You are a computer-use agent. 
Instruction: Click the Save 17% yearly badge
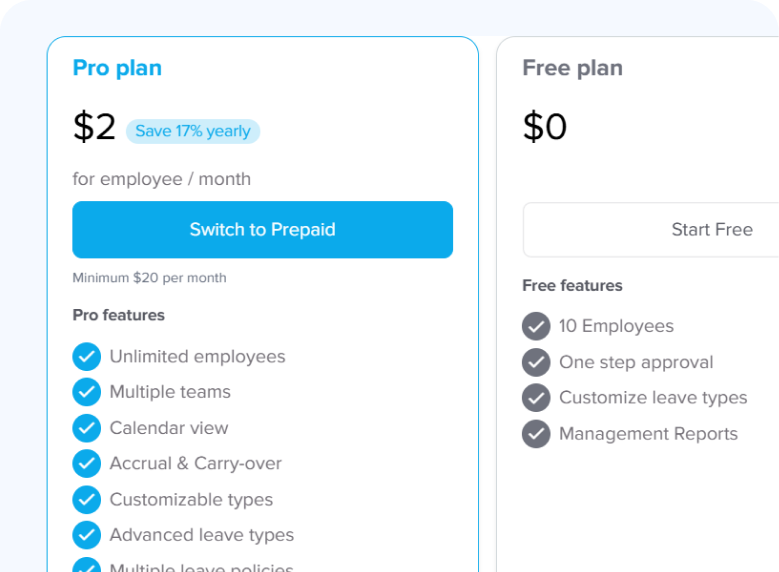pos(193,131)
